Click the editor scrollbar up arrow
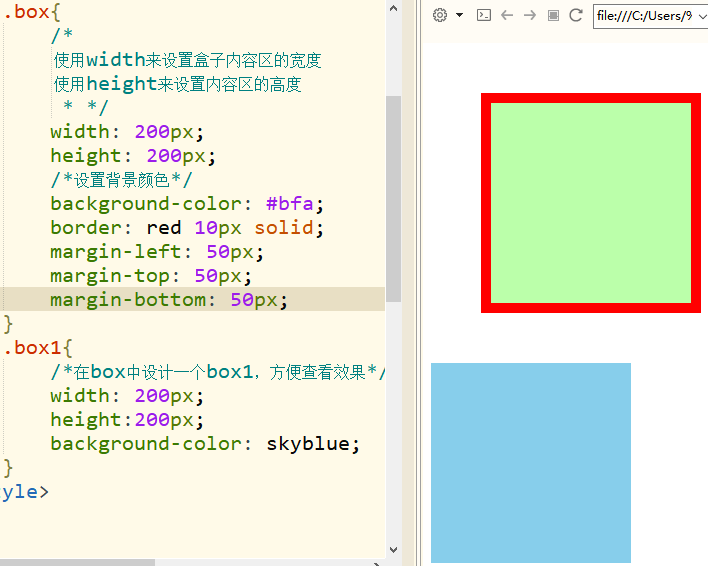Image resolution: width=708 pixels, height=566 pixels. point(393,8)
